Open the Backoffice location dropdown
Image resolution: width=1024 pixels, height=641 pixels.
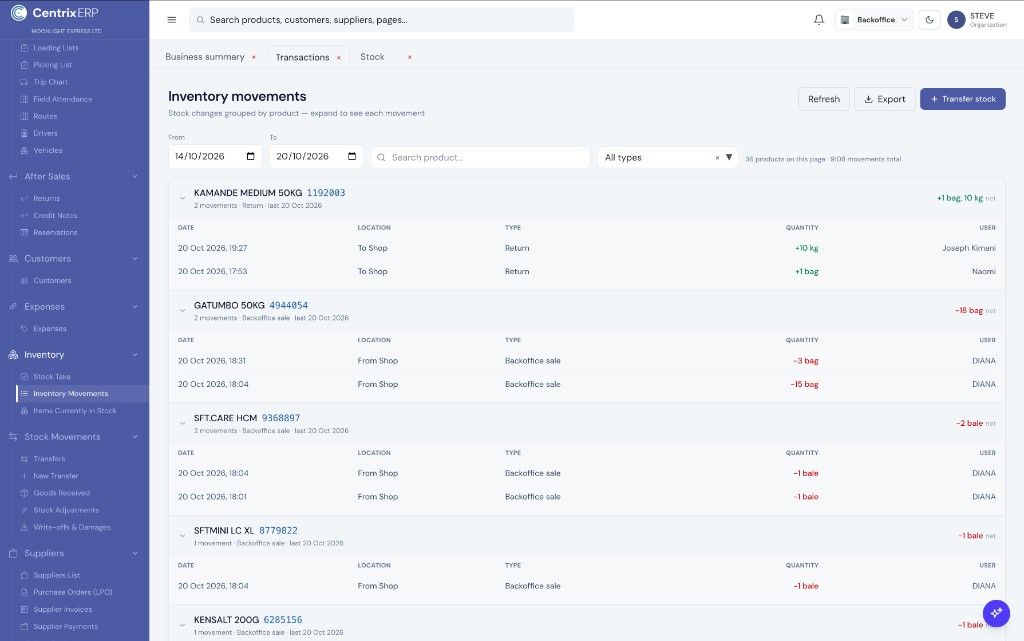874,20
